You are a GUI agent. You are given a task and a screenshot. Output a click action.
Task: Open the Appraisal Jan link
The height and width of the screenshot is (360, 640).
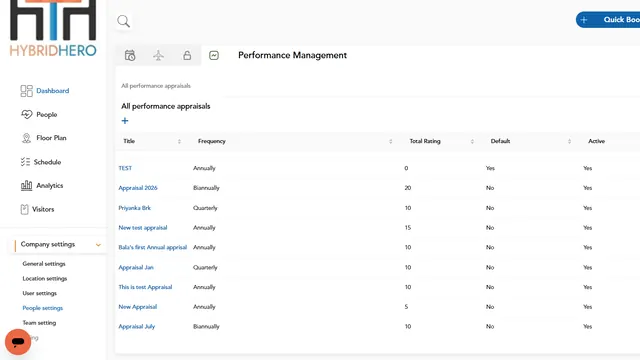(136, 267)
